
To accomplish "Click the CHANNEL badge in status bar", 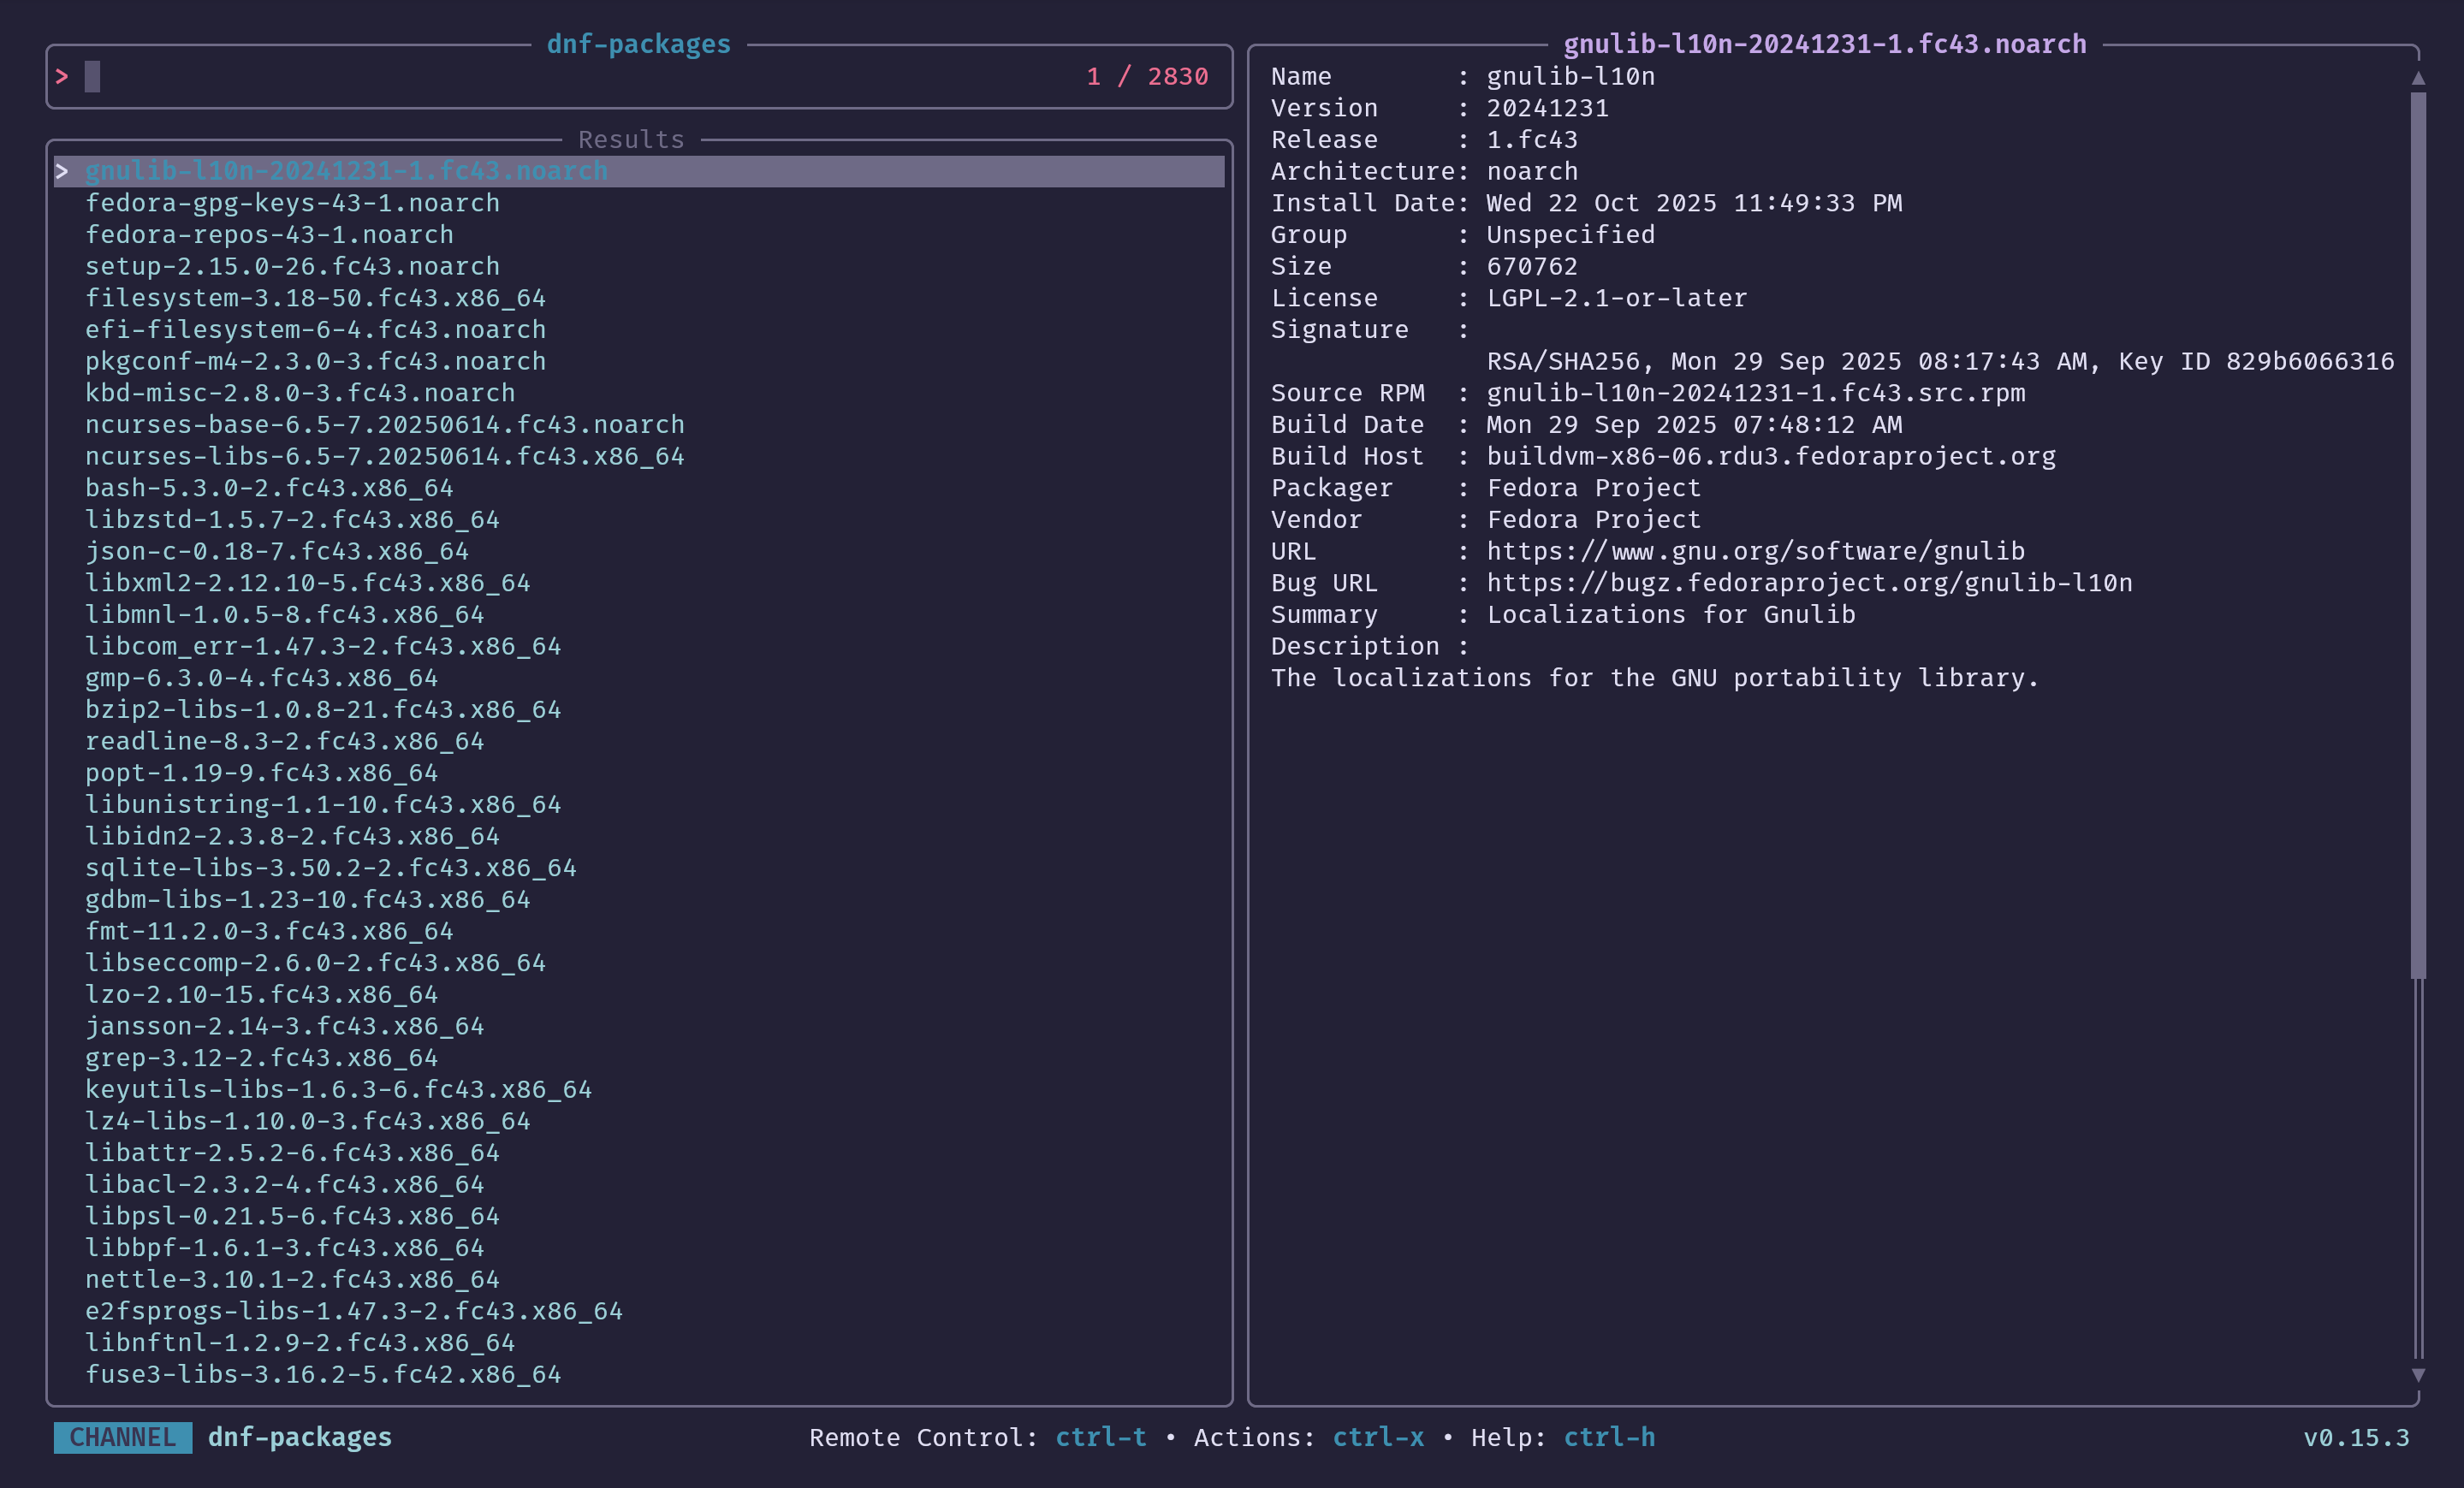I will point(123,1437).
